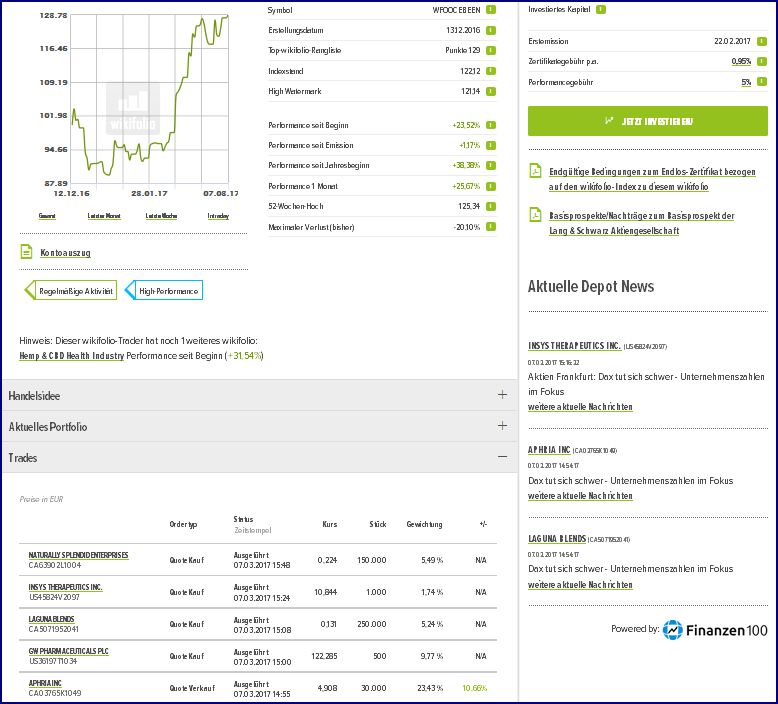The image size is (778, 704).
Task: Open Hemp & CBD Health Industry wikifolio
Action: point(72,355)
